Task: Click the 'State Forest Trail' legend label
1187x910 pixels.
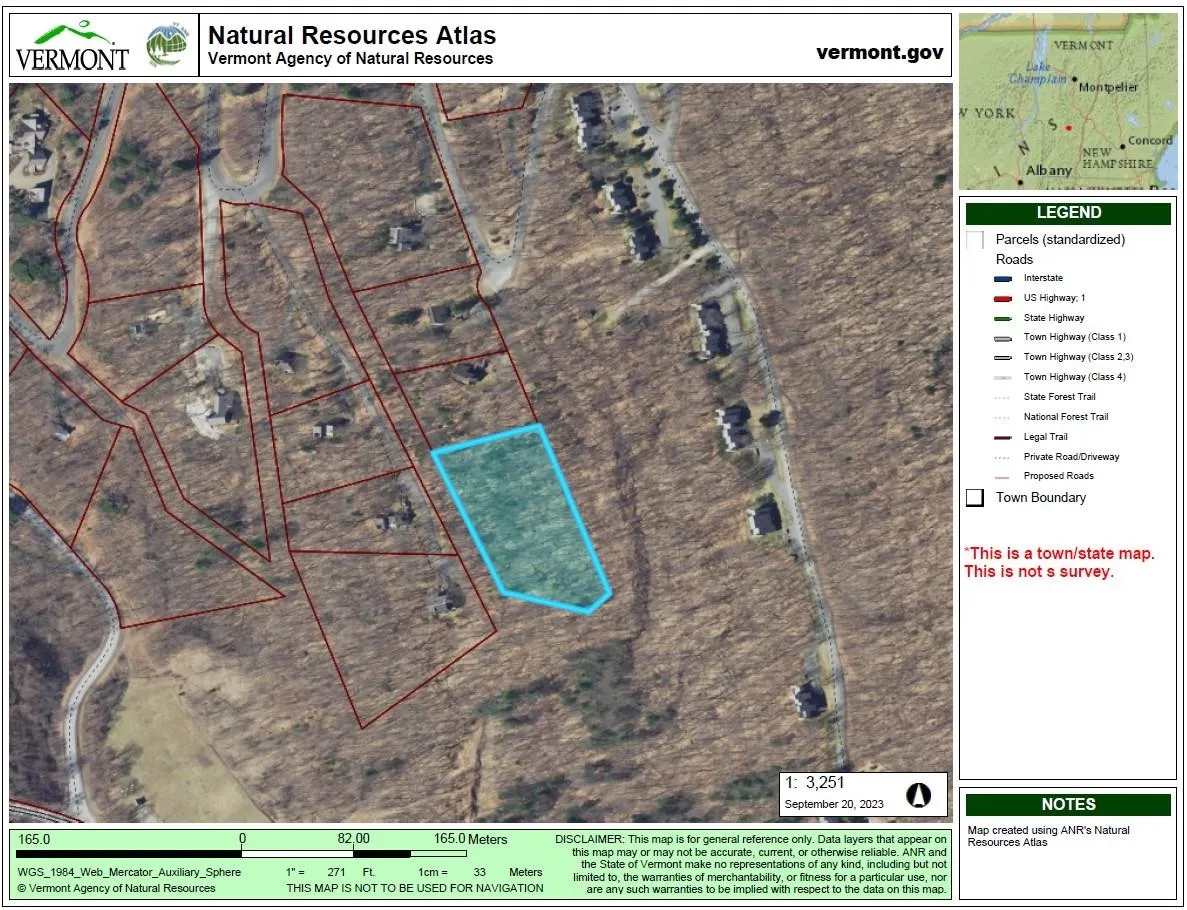Action: pyautogui.click(x=1060, y=397)
